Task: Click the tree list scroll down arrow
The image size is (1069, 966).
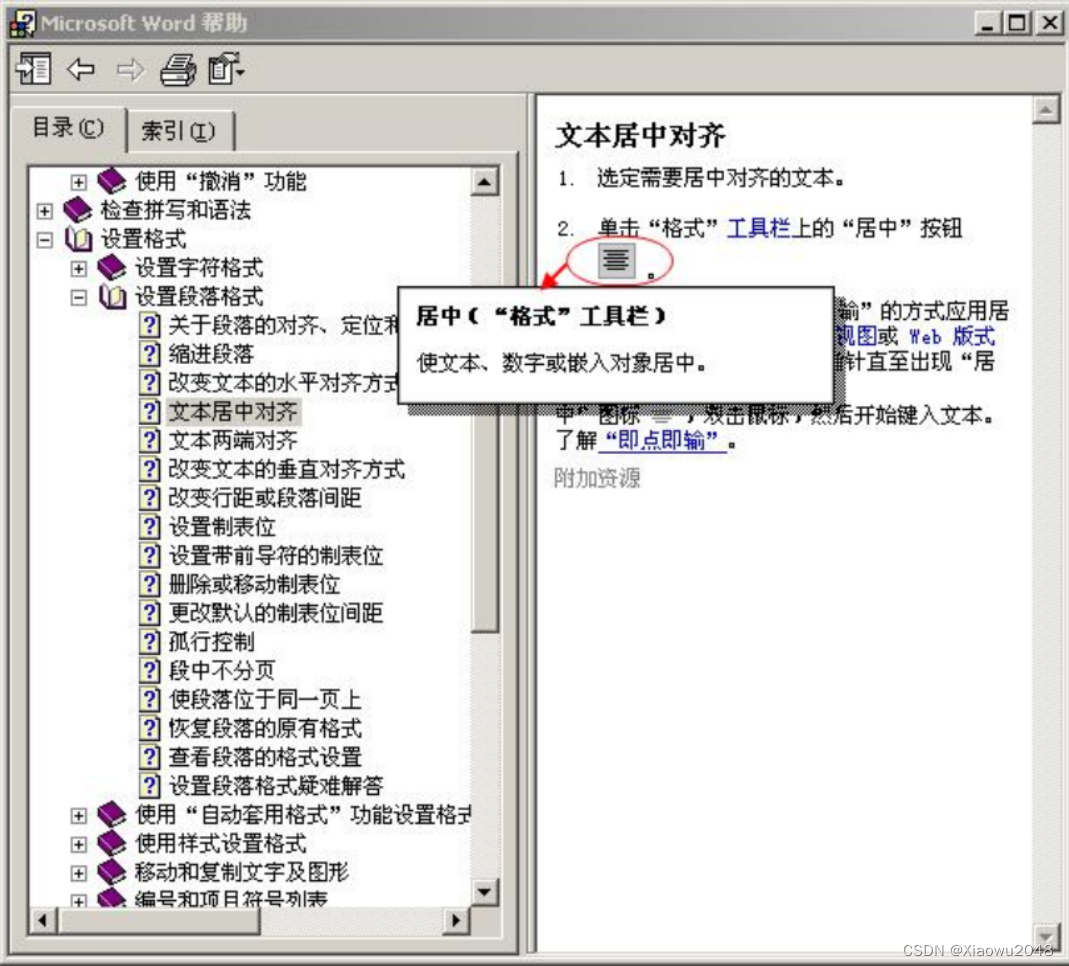Action: click(484, 891)
